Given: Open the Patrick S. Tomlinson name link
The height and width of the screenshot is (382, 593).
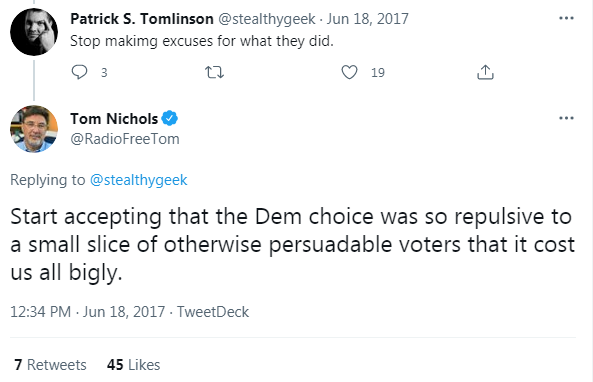Looking at the screenshot, I should click(142, 19).
